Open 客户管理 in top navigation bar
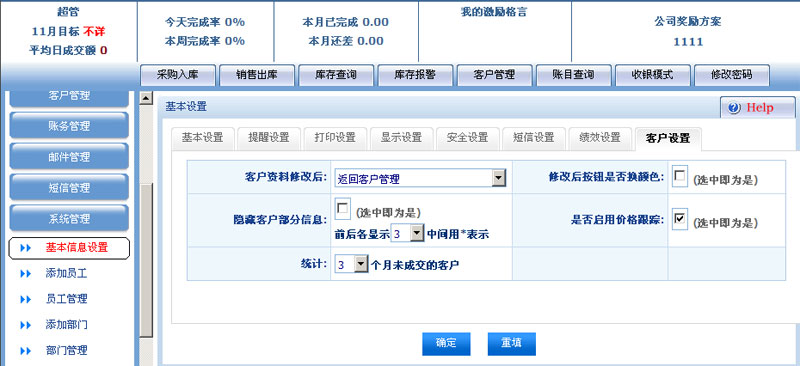 click(x=494, y=75)
